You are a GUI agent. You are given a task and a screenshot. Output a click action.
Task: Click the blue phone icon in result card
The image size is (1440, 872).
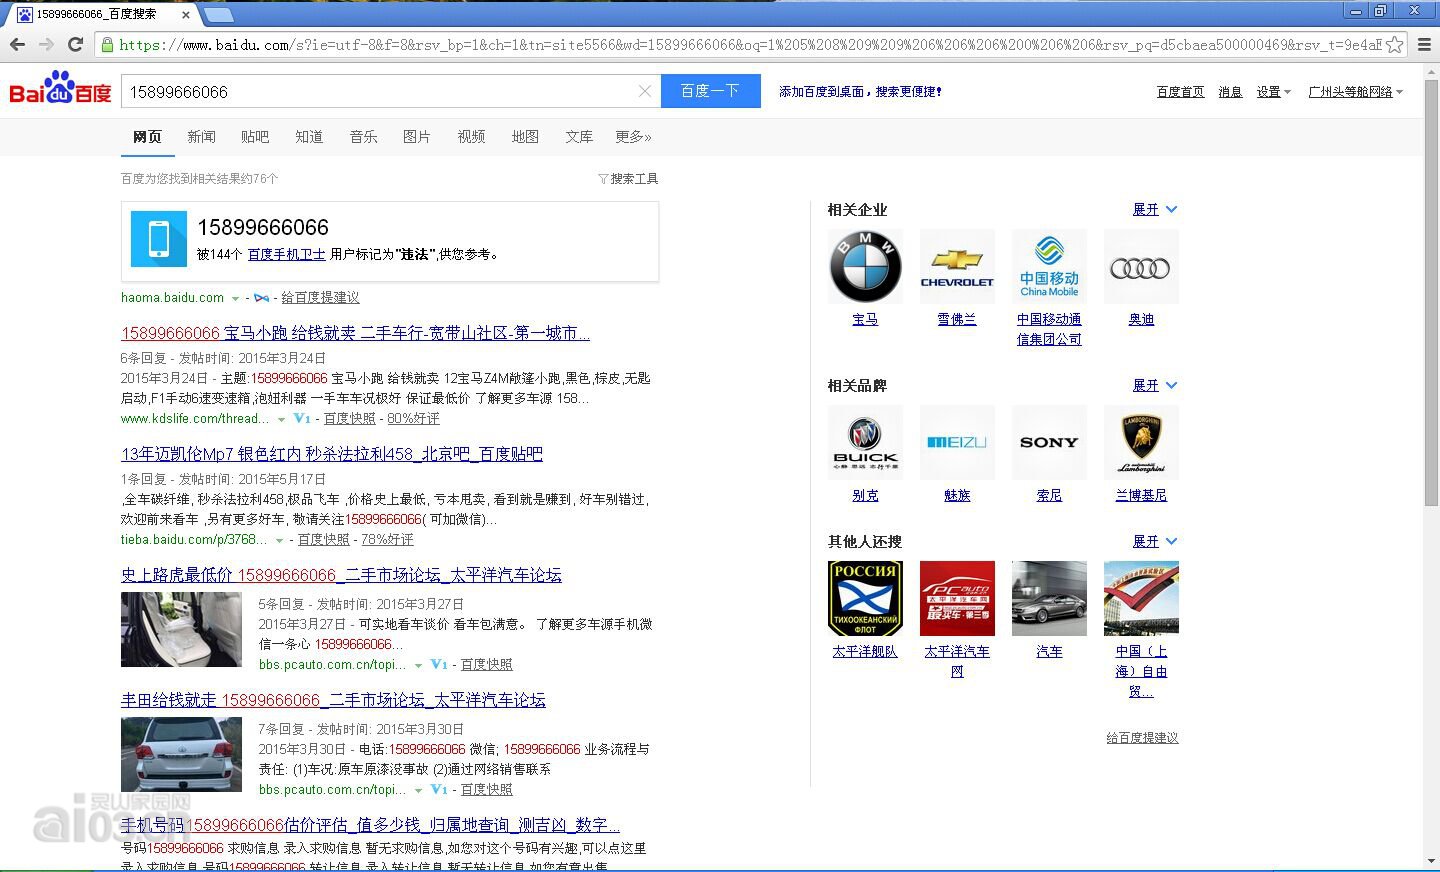click(159, 239)
